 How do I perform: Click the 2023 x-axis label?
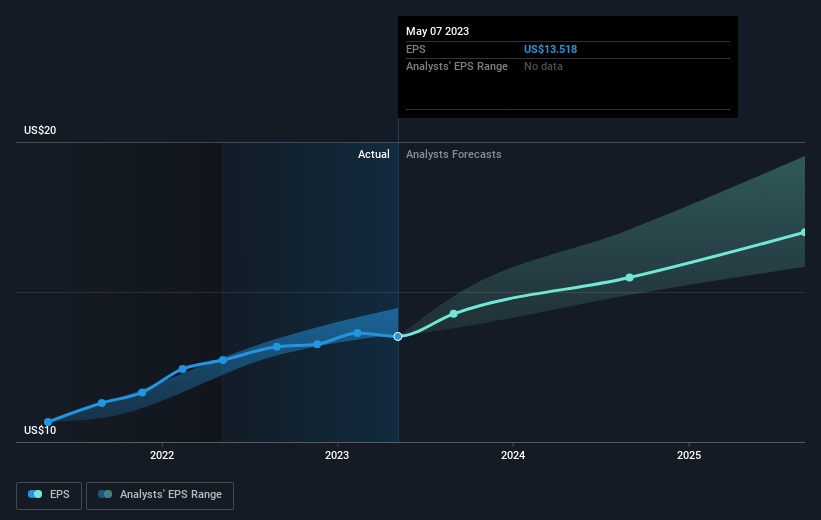(x=337, y=455)
